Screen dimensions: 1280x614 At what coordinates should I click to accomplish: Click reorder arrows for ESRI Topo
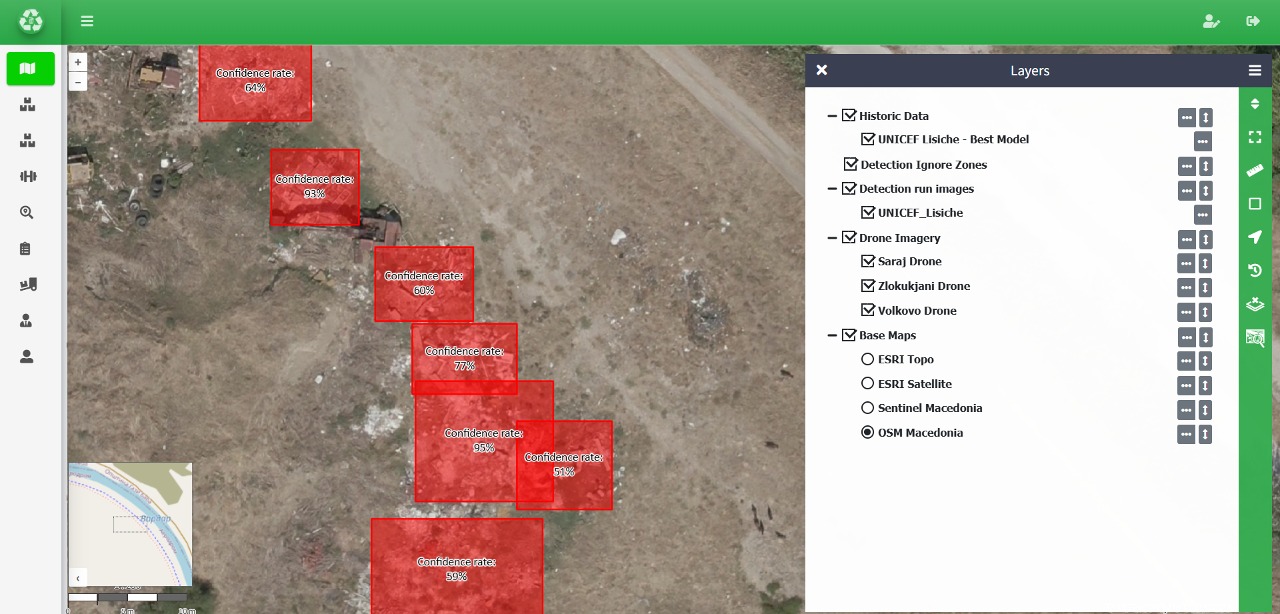pyautogui.click(x=1206, y=361)
